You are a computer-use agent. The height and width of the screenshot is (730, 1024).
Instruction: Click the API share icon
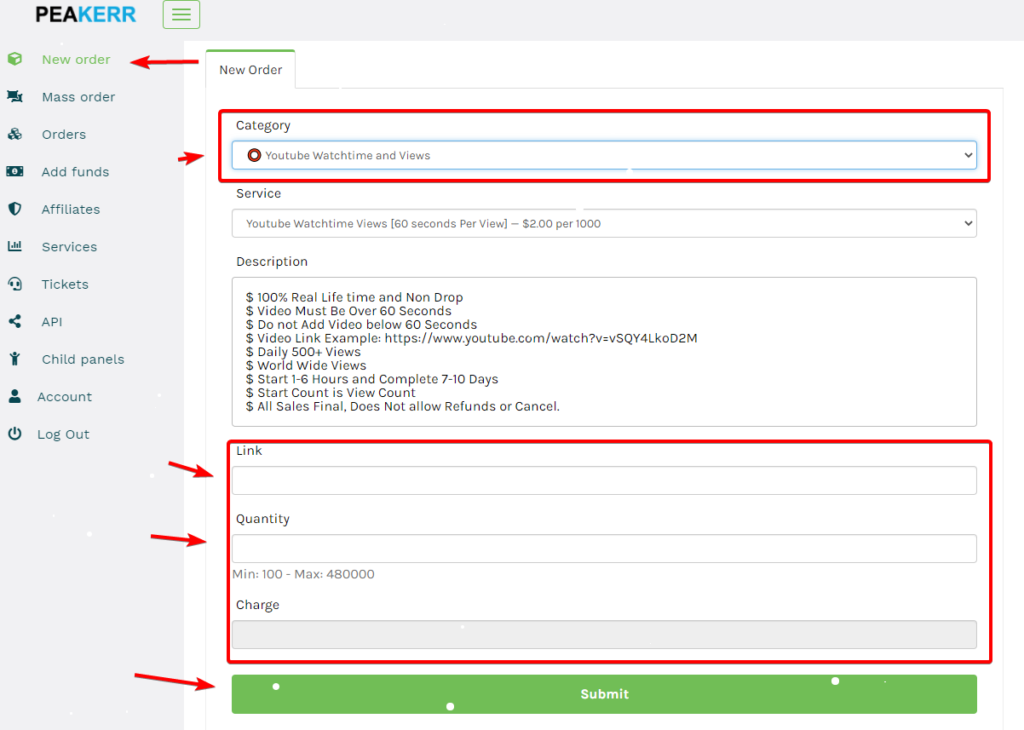[x=15, y=322]
